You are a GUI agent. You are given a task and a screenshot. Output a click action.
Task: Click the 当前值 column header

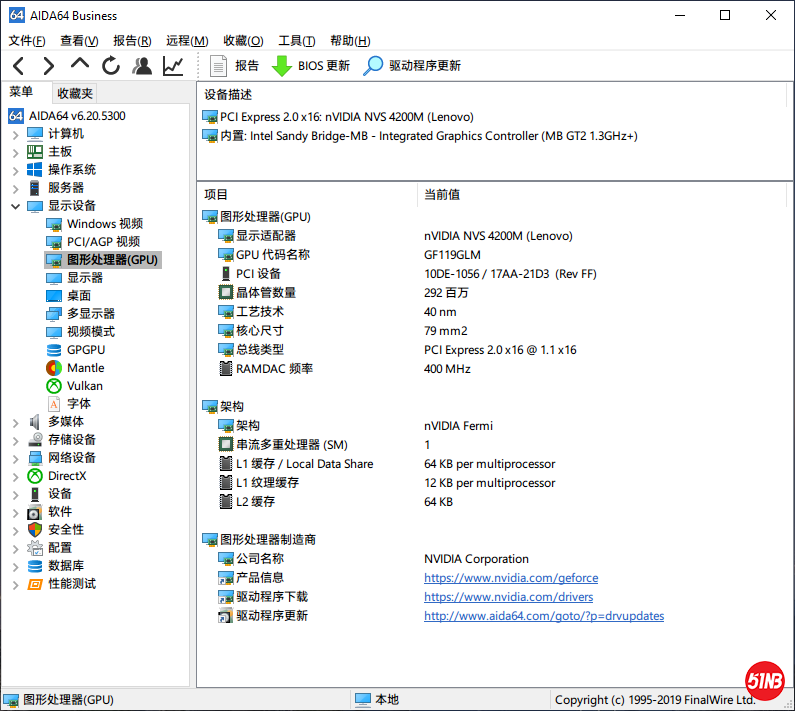442,195
